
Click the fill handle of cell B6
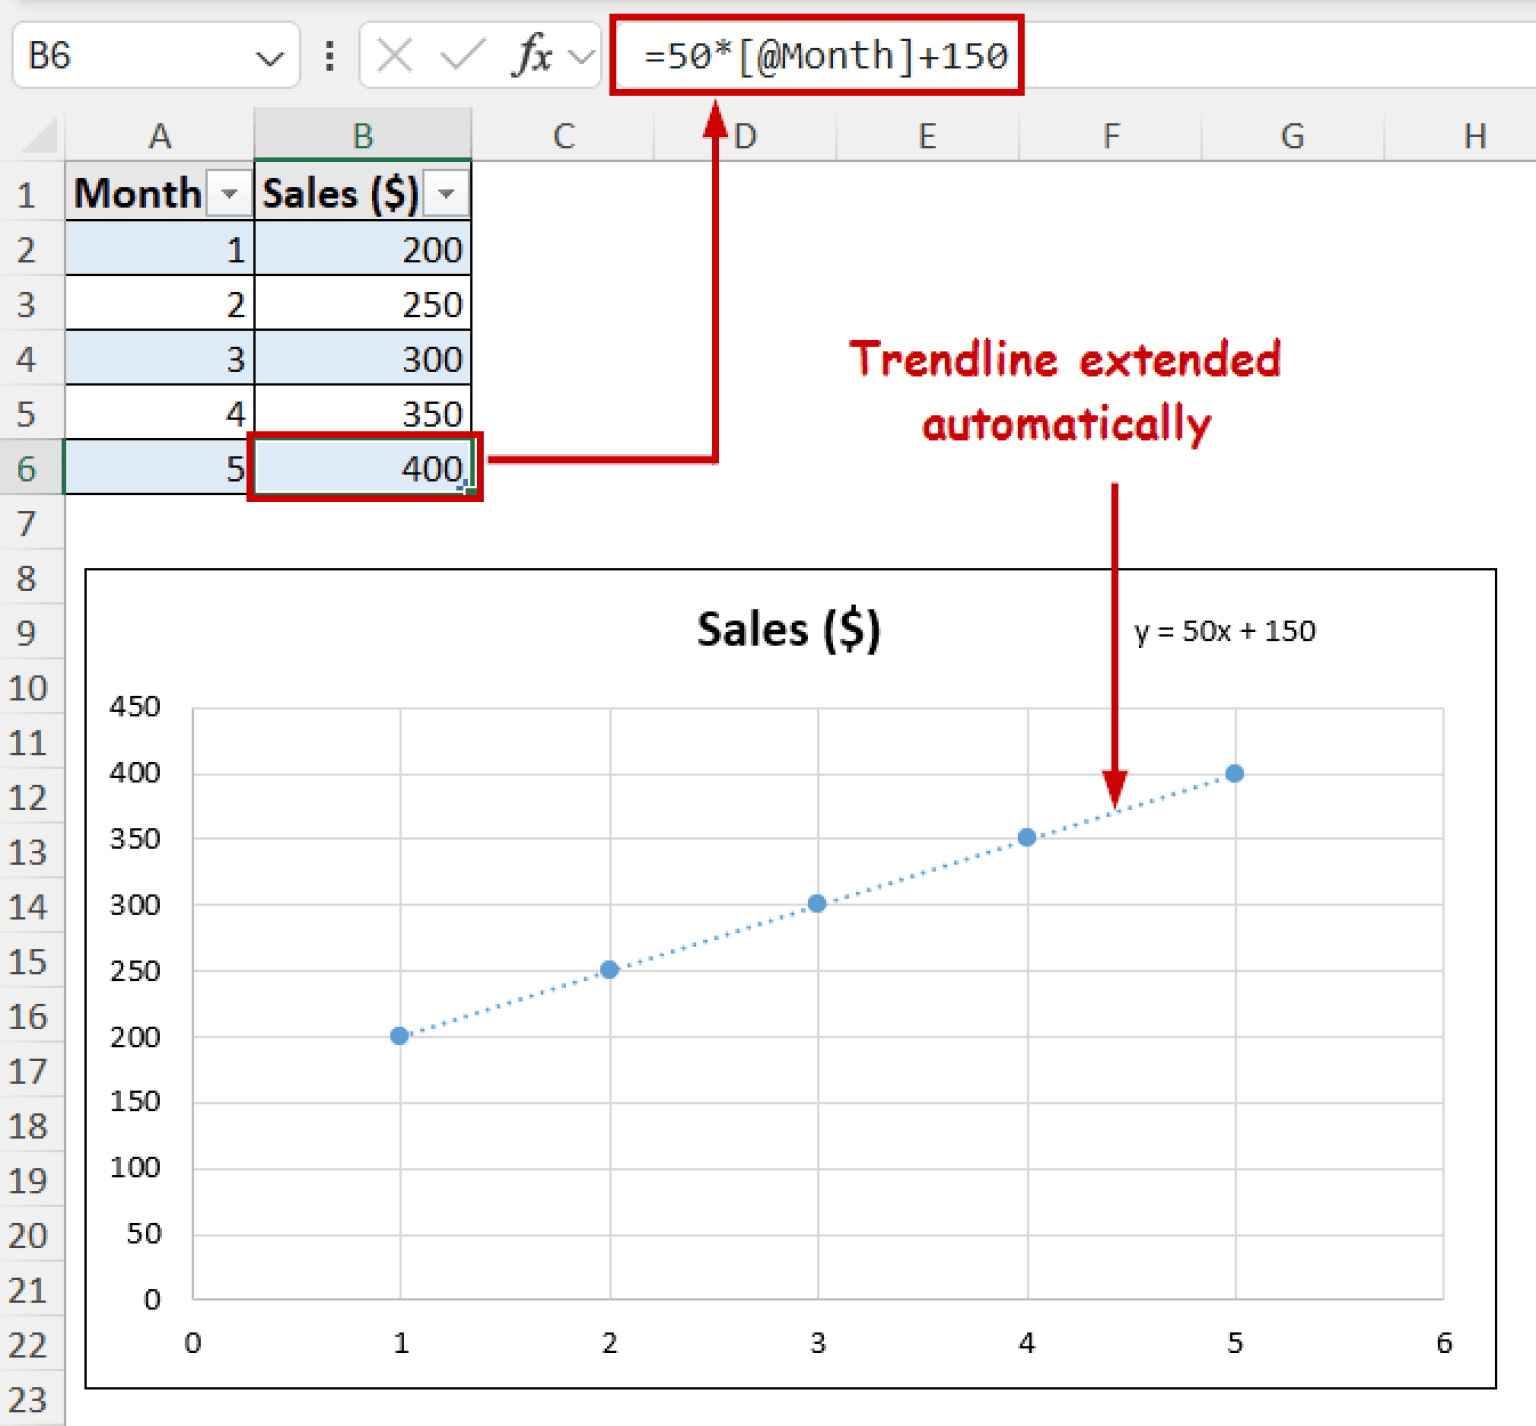click(x=468, y=490)
